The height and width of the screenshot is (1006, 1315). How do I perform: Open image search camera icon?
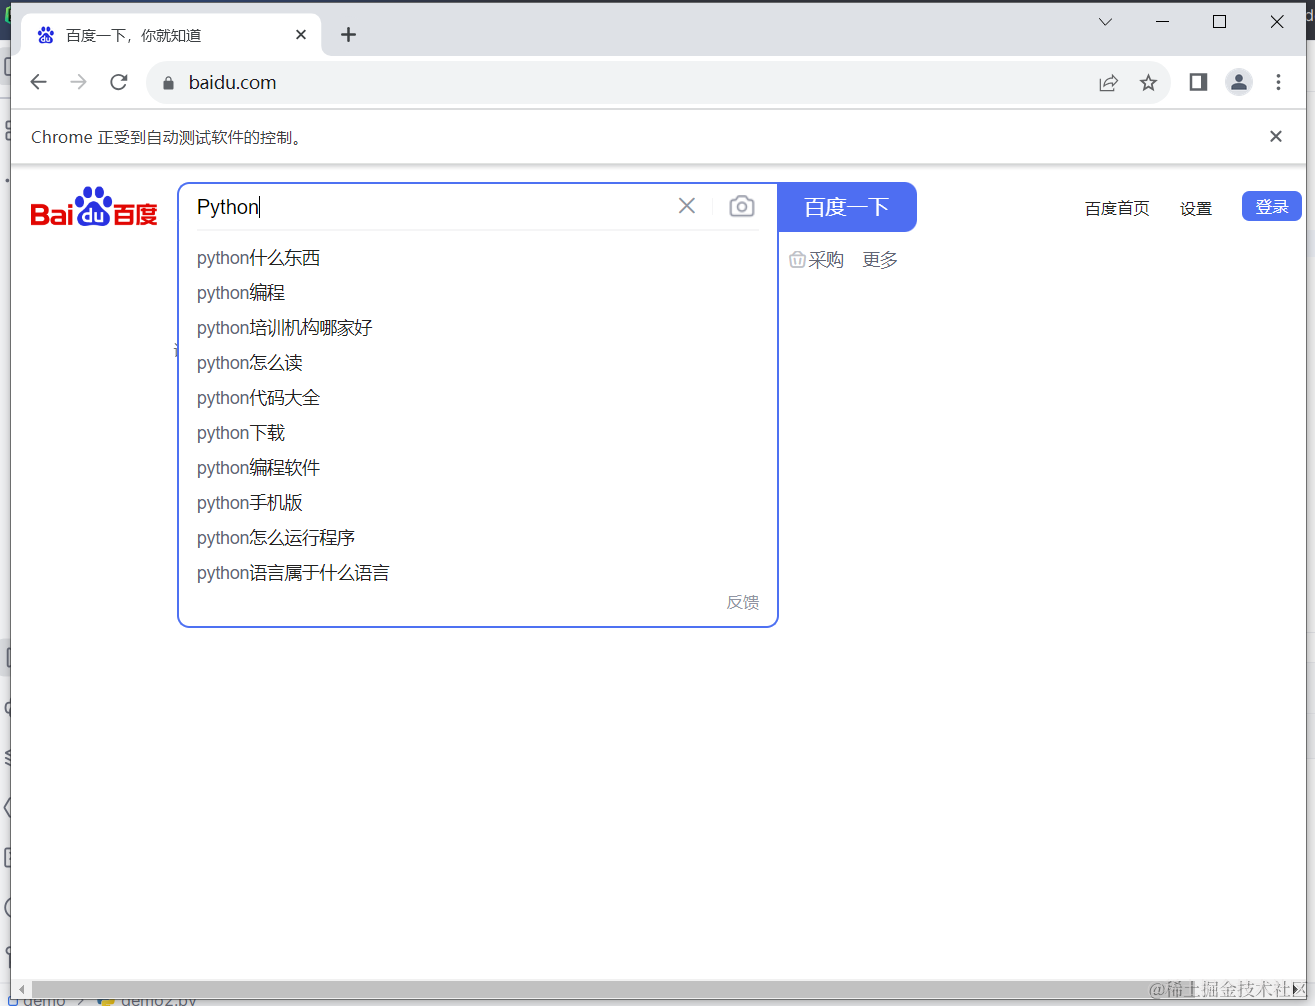click(742, 206)
